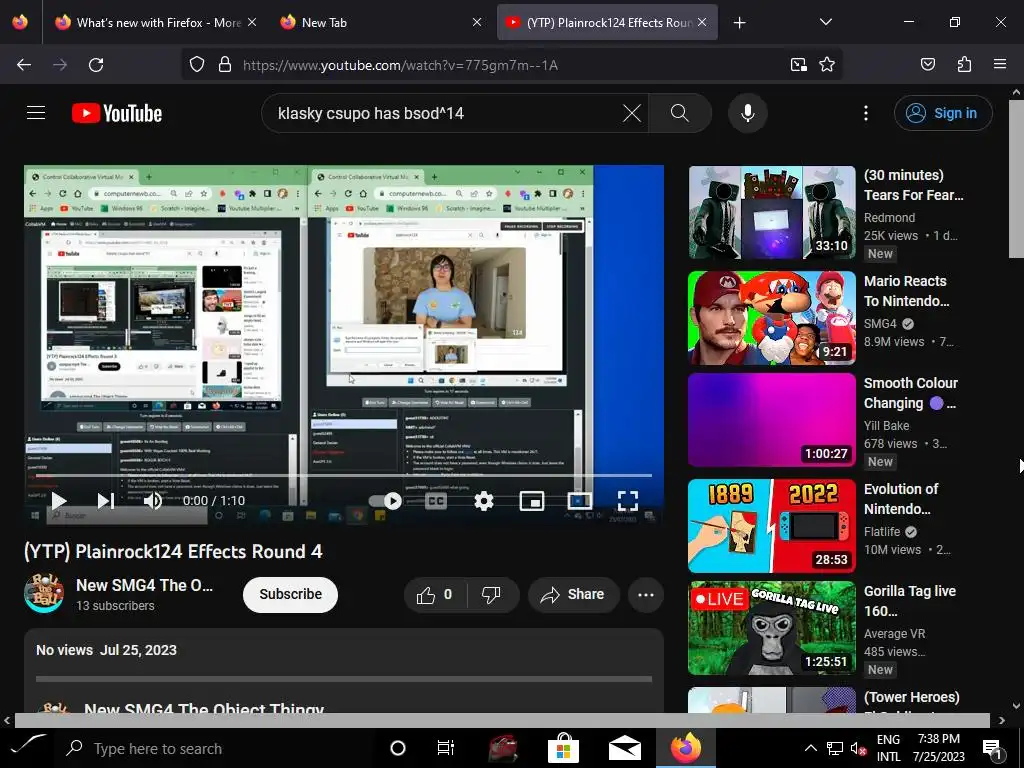1024x768 pixels.
Task: Click the URL address bar
Action: tap(509, 65)
